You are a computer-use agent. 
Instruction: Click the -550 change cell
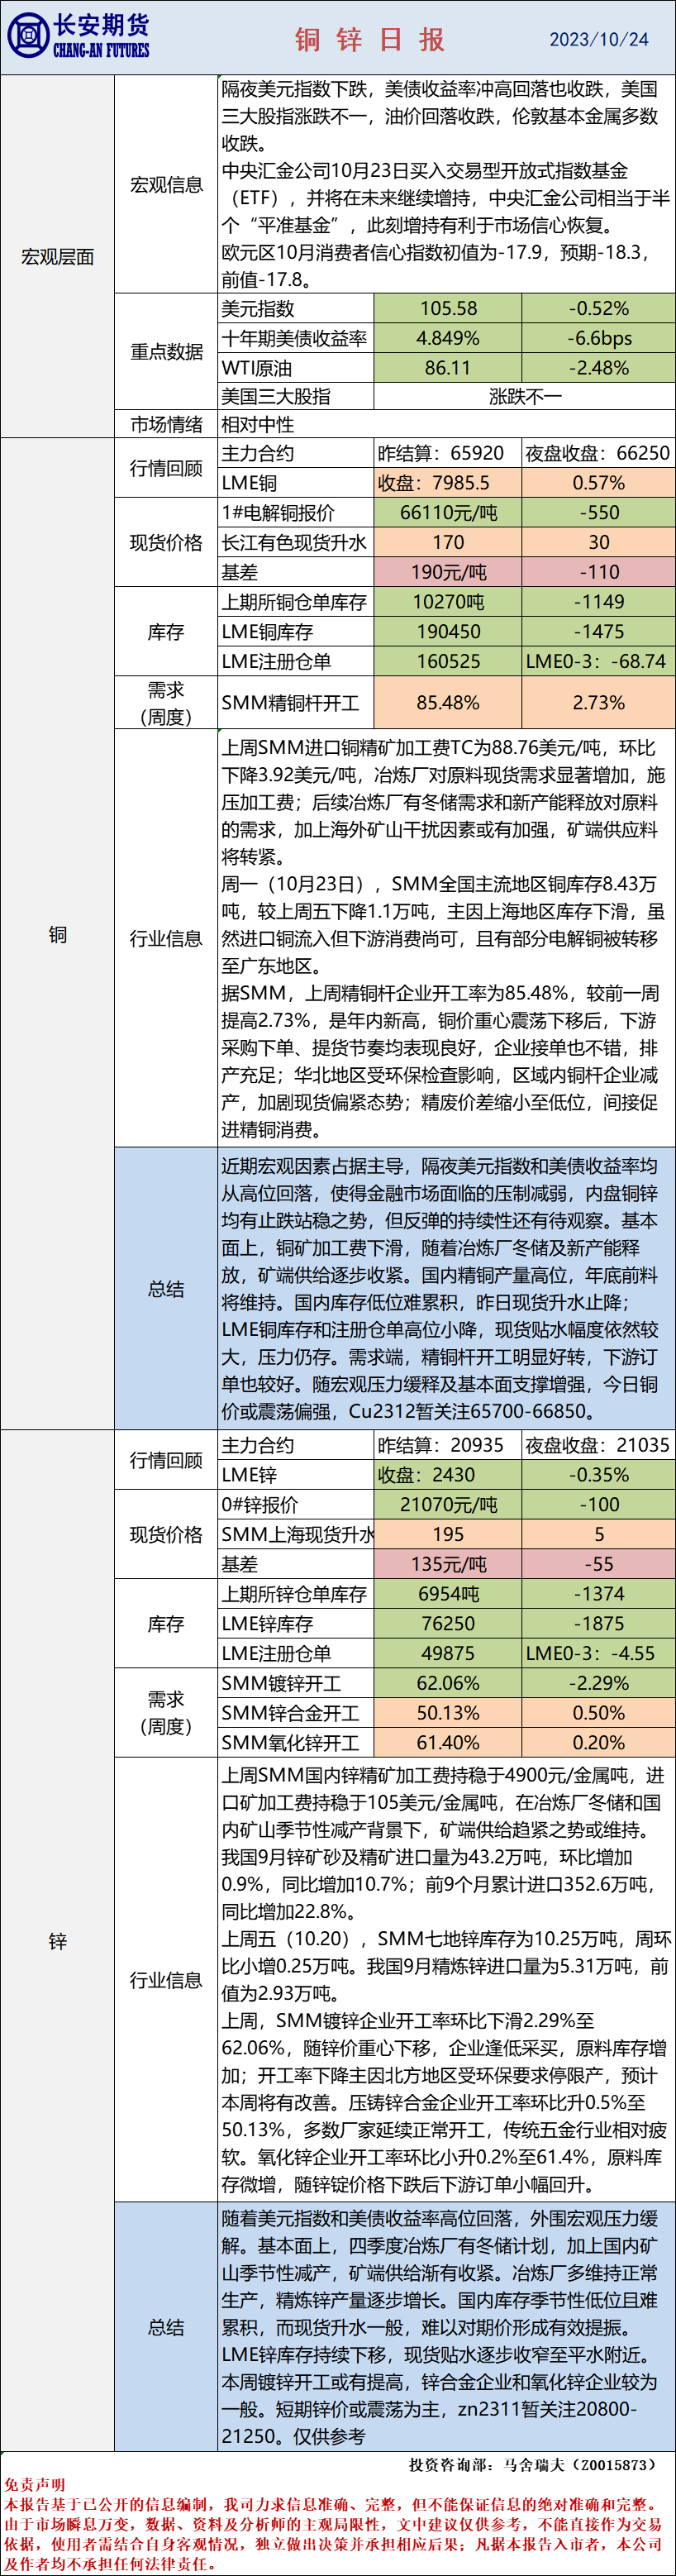[x=598, y=513]
